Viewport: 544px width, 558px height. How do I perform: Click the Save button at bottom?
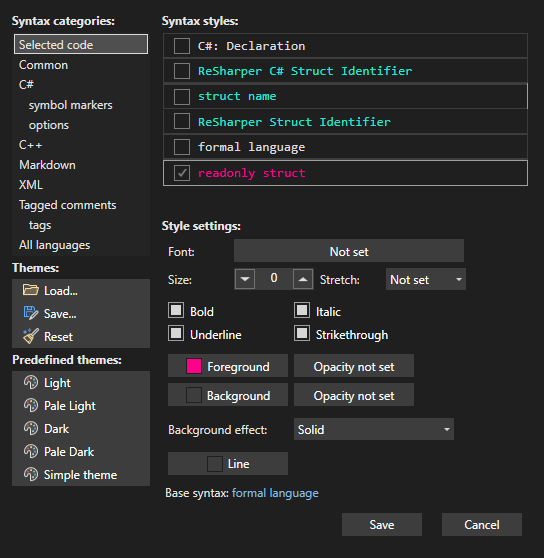pyautogui.click(x=382, y=525)
